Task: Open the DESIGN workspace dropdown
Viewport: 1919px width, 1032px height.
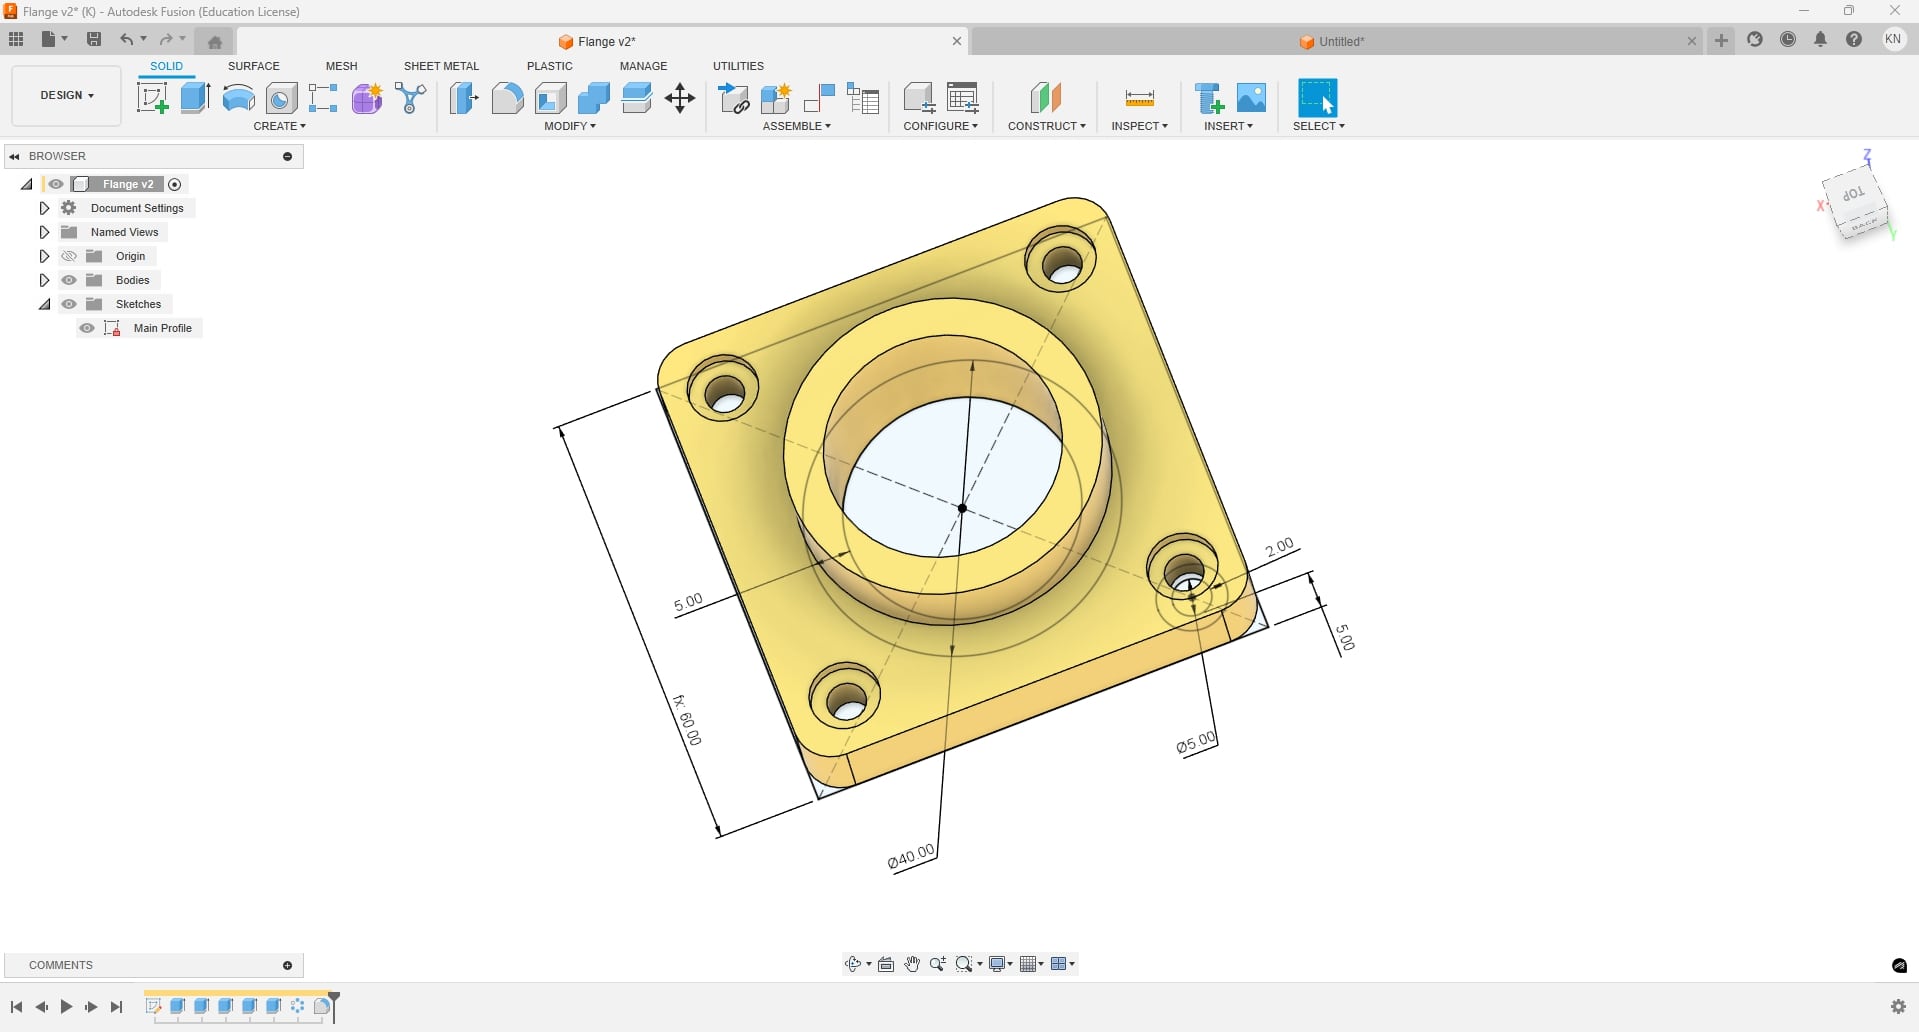Action: pos(67,96)
